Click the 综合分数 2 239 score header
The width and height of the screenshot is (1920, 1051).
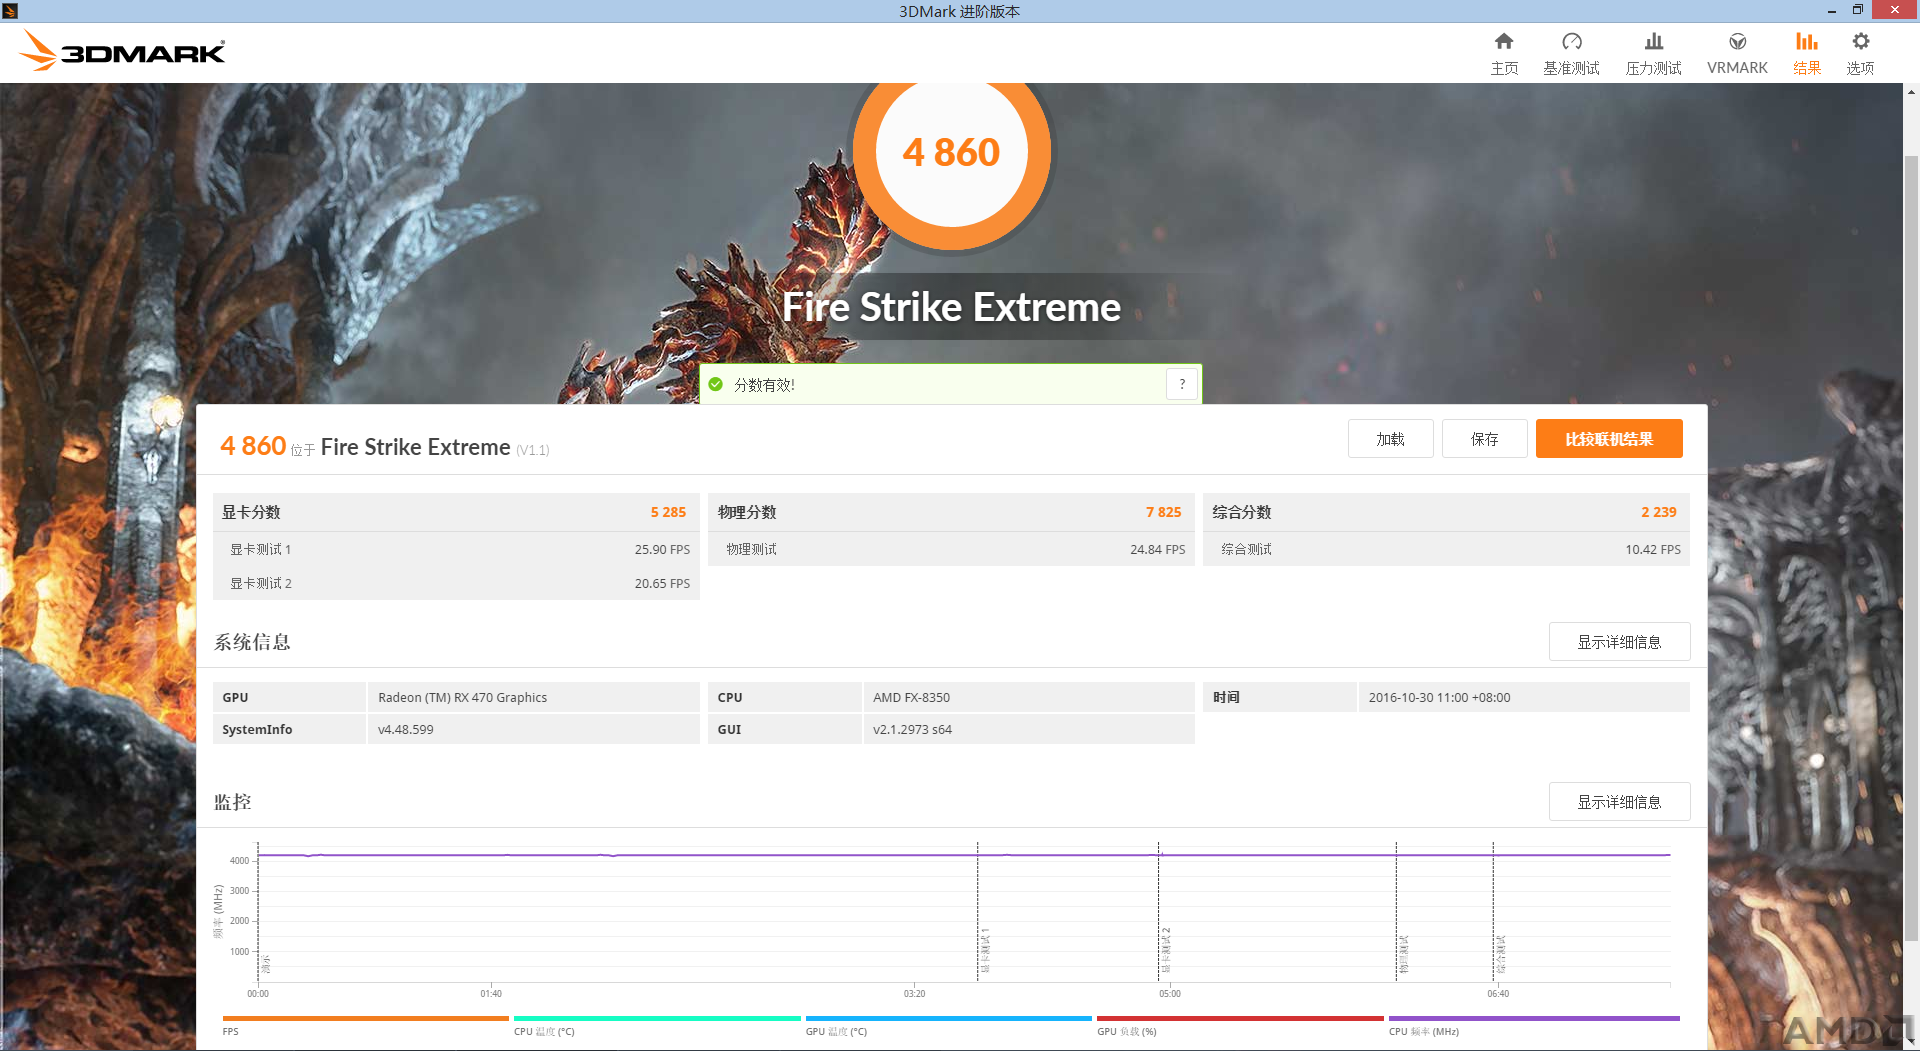pyautogui.click(x=1446, y=512)
